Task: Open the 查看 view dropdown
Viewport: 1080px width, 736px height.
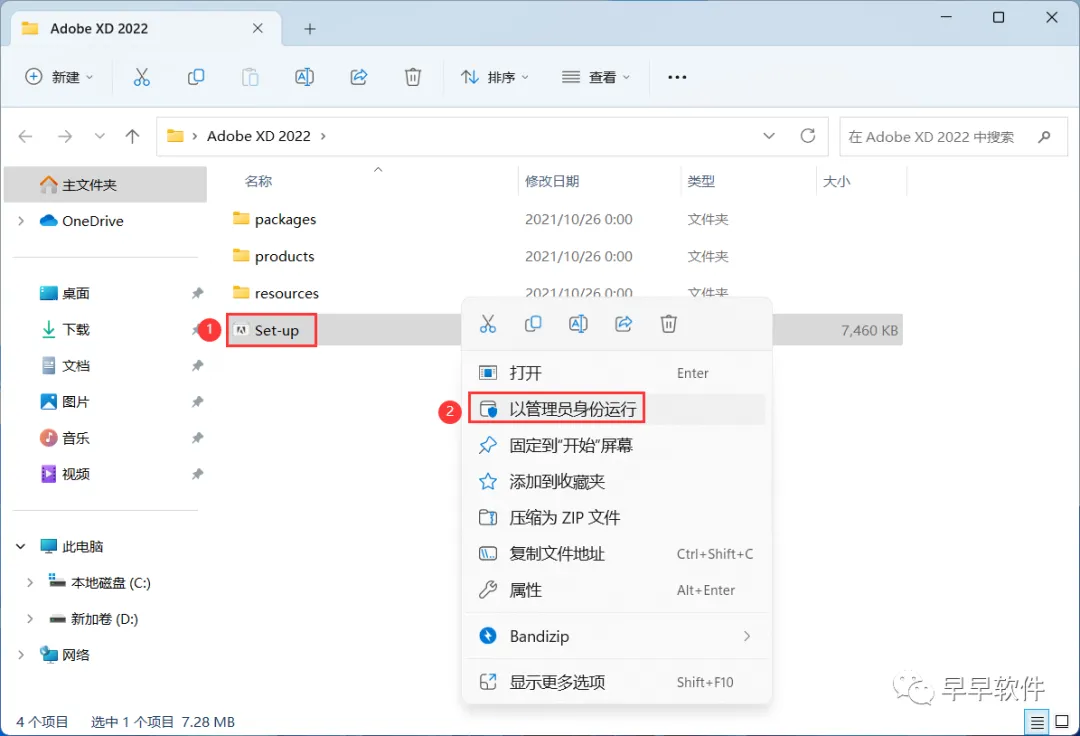Action: (596, 77)
